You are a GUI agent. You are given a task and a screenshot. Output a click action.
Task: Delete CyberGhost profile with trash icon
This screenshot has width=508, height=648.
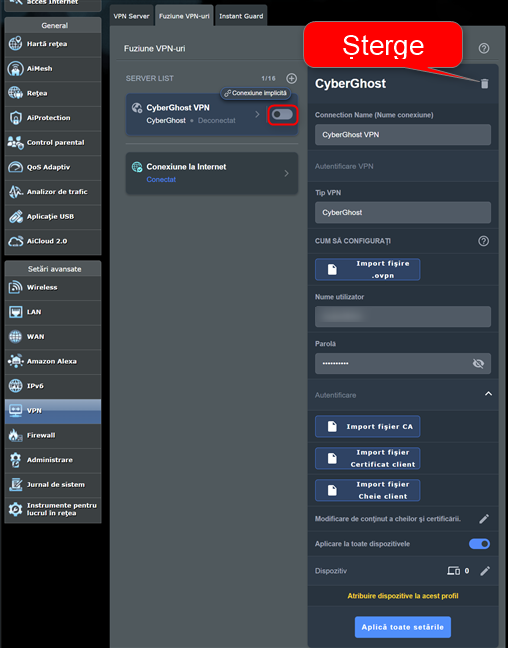tap(484, 83)
